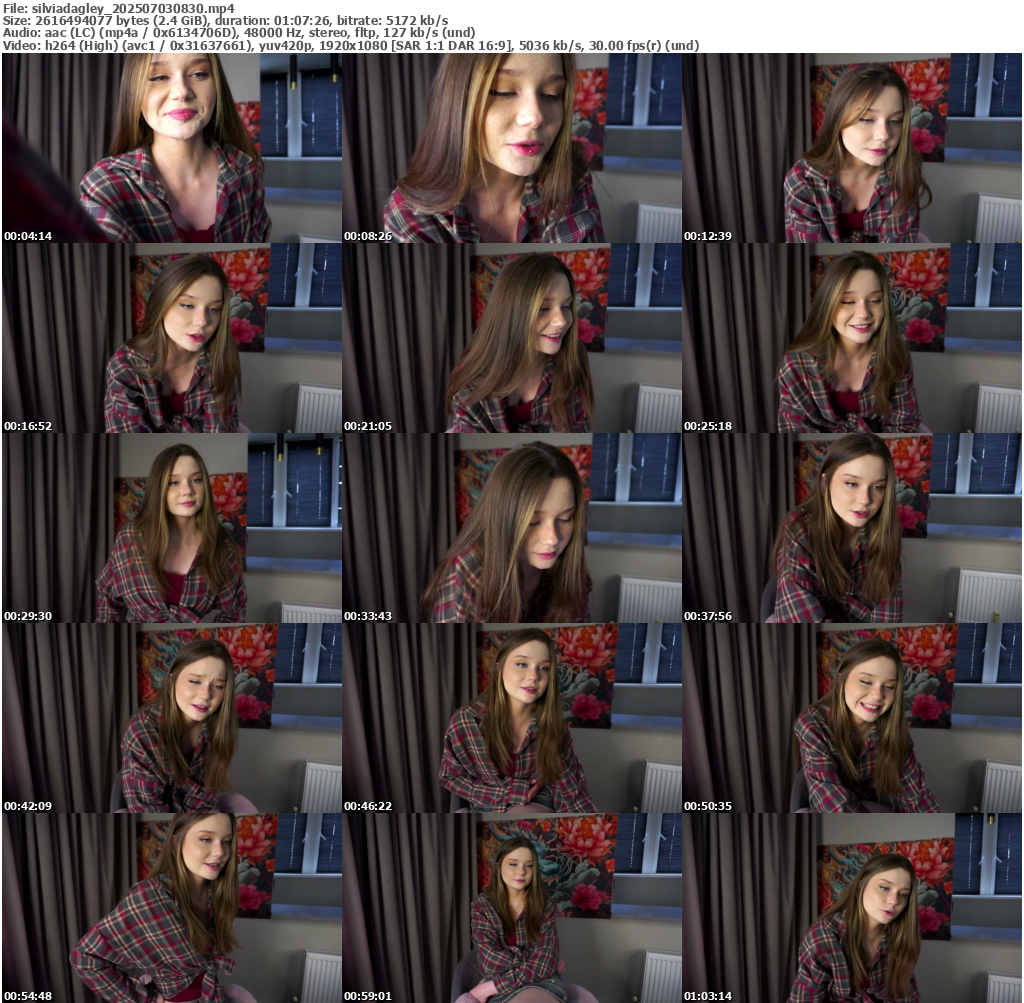
Task: Select the frame at timestamp 00:33:43
Action: (x=512, y=528)
